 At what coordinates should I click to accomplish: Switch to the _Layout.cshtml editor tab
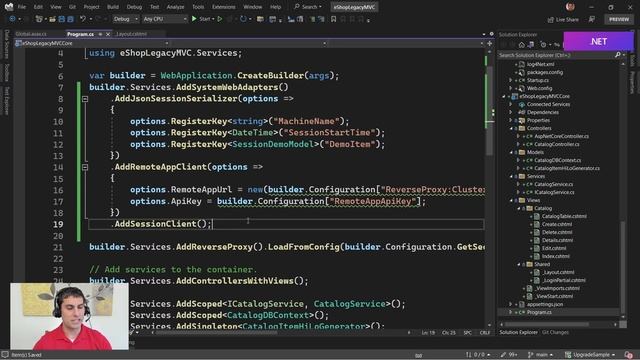[131, 34]
